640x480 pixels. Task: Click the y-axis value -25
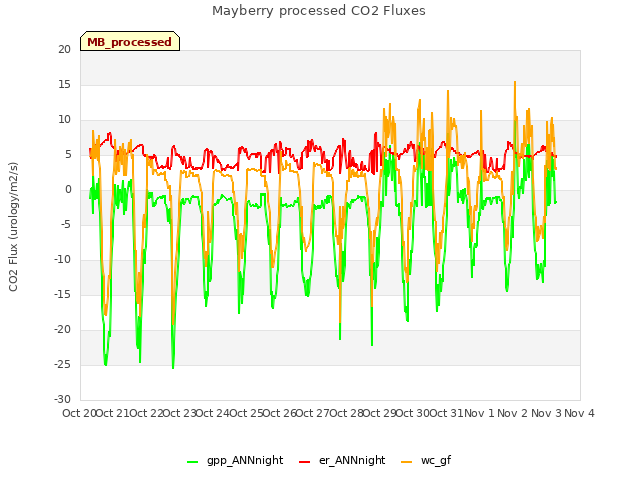[62, 364]
